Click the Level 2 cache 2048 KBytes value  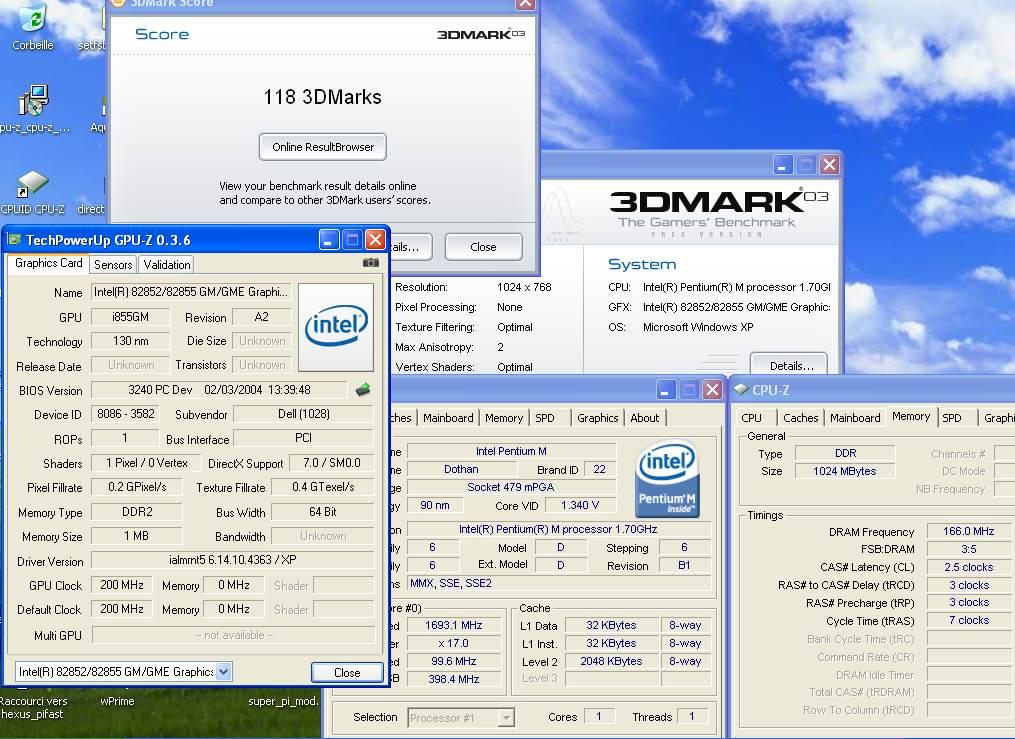(x=611, y=661)
